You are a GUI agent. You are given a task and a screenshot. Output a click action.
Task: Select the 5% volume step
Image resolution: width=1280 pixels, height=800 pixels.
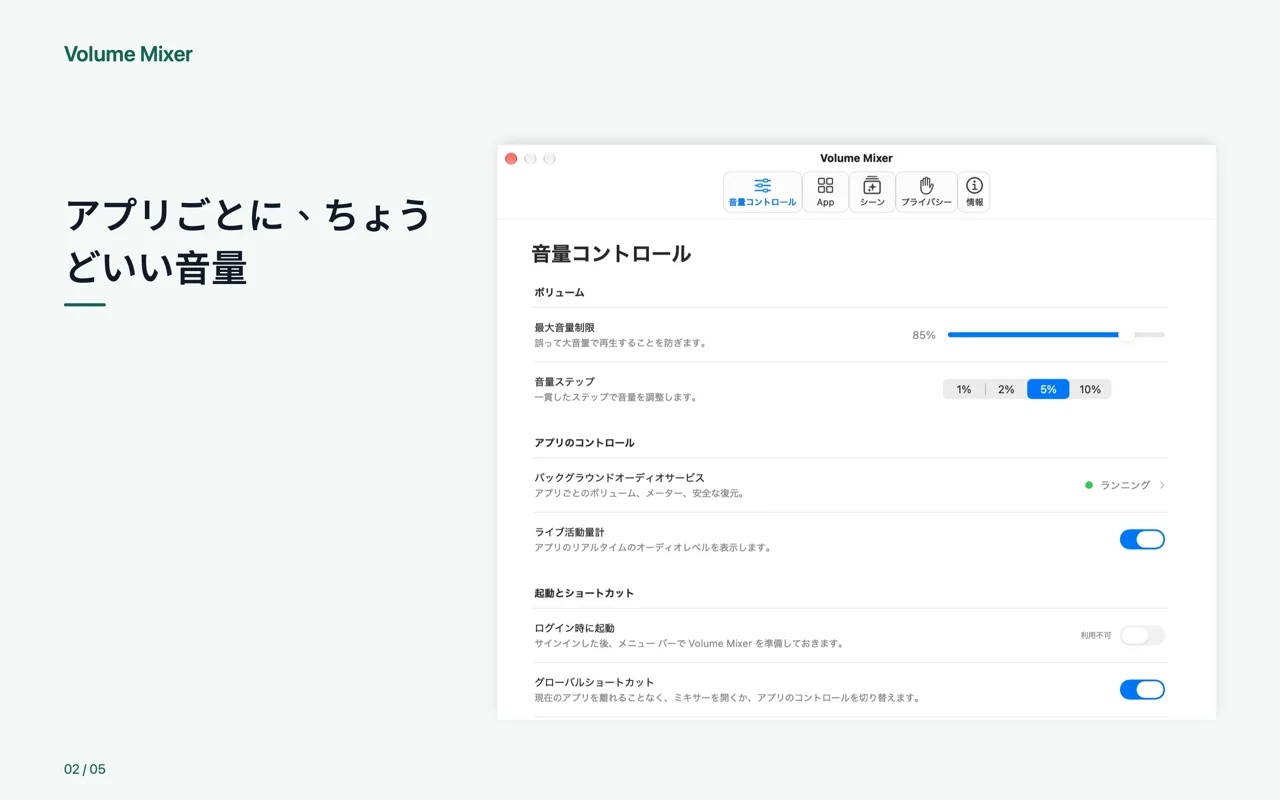click(1048, 389)
